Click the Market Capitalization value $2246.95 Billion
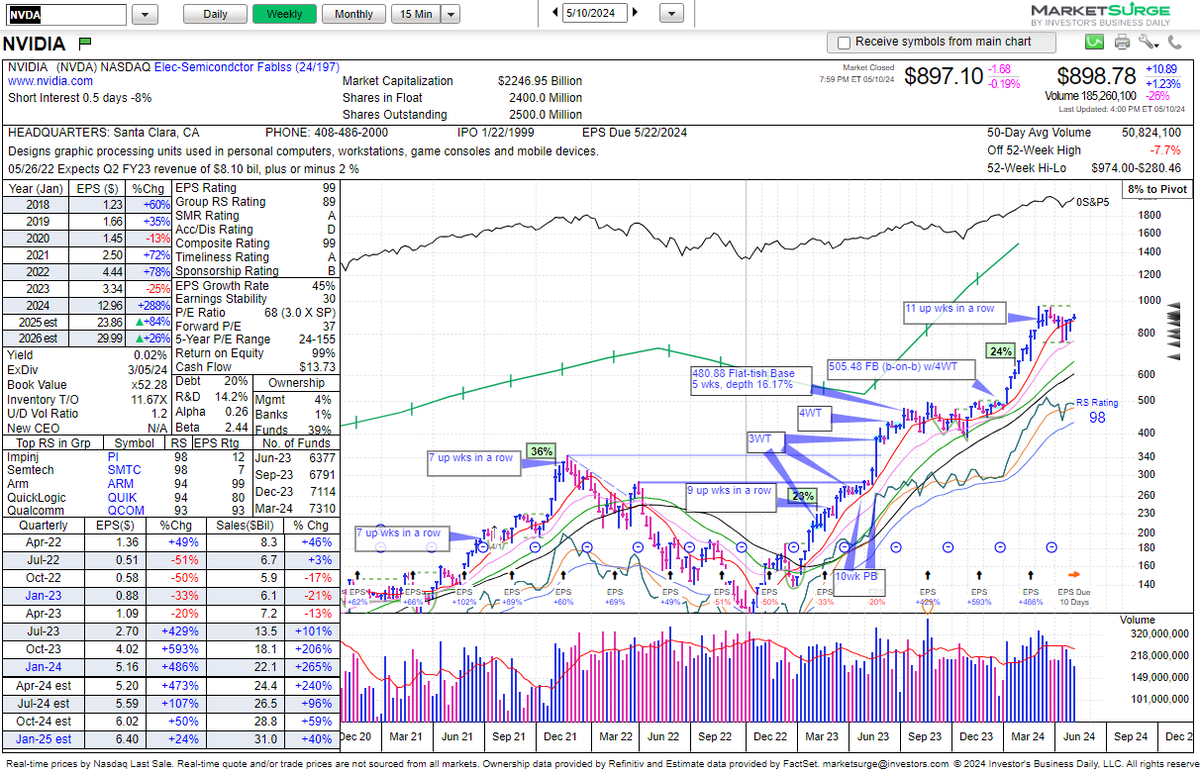Viewport: 1200px width, 774px height. click(x=540, y=81)
